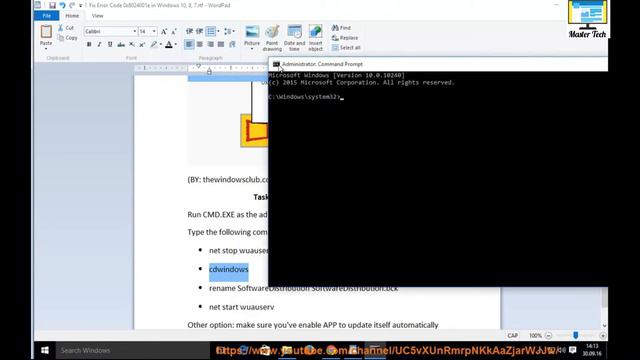This screenshot has width=640, height=360.
Task: Open the Action Center notifications icon
Action: (x=573, y=350)
